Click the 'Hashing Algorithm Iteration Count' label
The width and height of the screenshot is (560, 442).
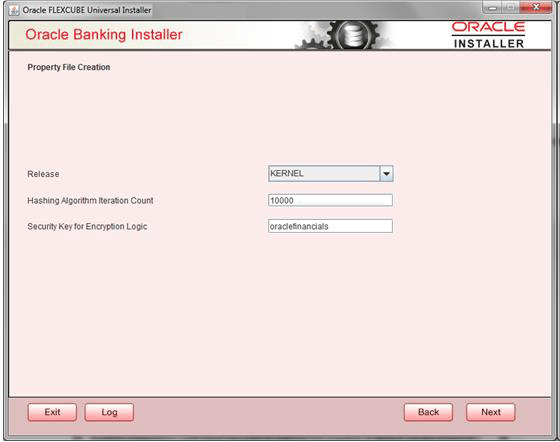90,201
